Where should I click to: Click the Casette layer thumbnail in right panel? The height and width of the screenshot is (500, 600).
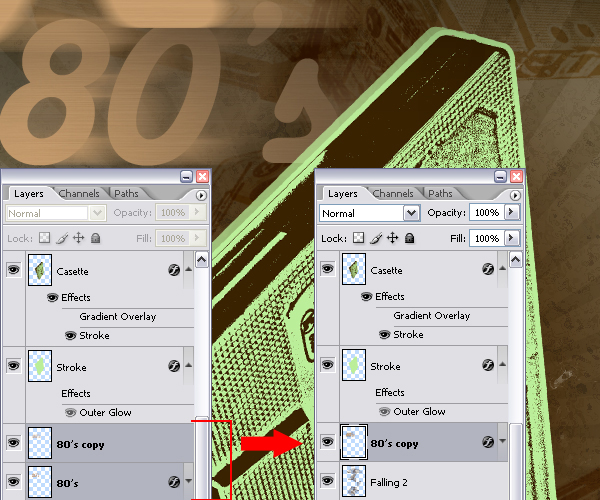354,270
